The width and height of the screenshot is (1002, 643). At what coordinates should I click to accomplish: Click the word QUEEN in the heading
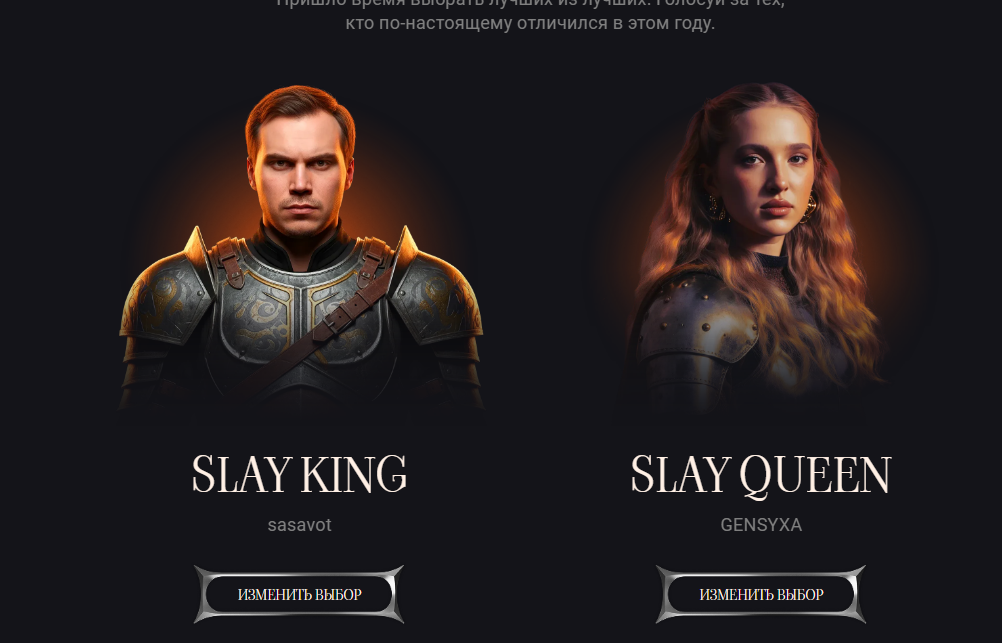pyautogui.click(x=815, y=476)
